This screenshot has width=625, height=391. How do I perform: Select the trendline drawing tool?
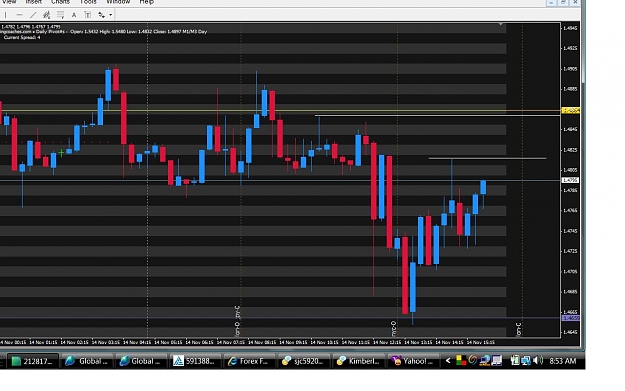33,15
